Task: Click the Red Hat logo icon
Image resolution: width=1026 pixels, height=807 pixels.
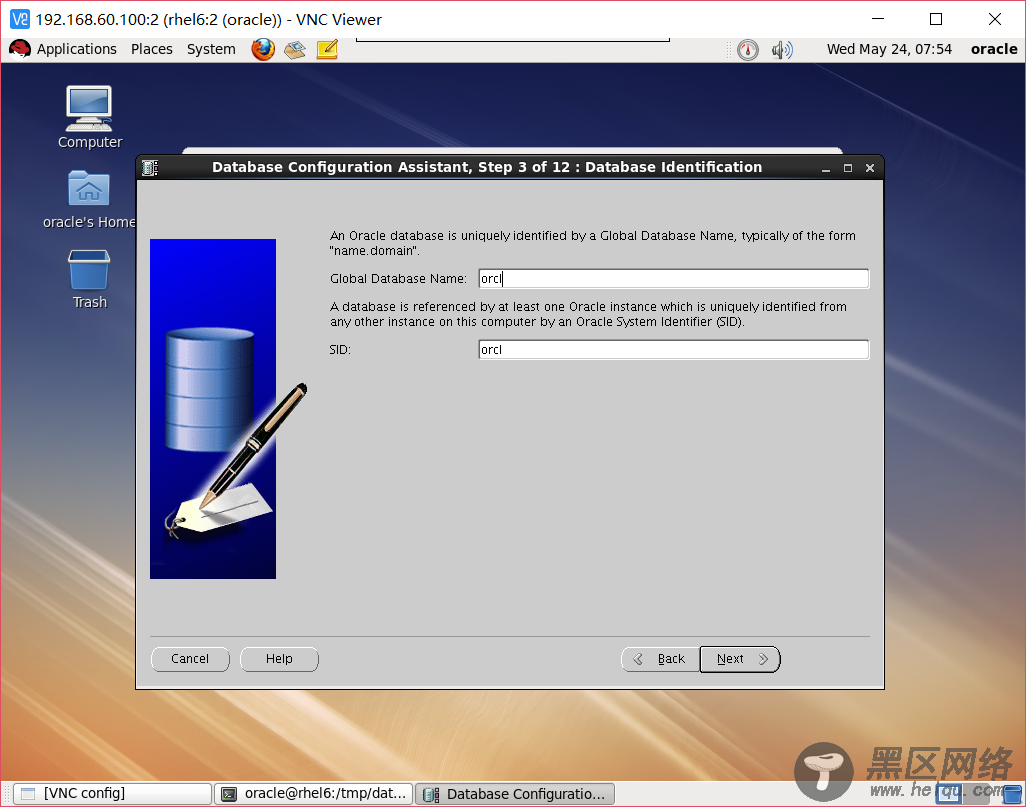Action: click(x=20, y=49)
